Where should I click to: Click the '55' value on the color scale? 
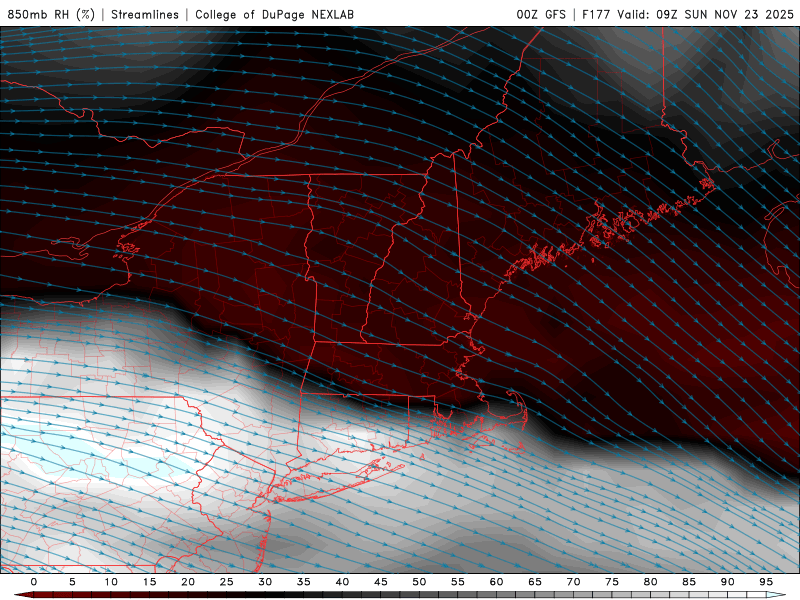(458, 582)
